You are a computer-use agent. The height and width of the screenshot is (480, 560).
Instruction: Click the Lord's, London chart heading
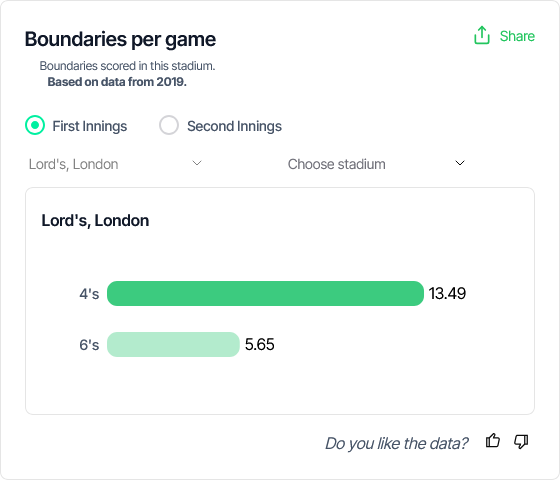pos(95,221)
